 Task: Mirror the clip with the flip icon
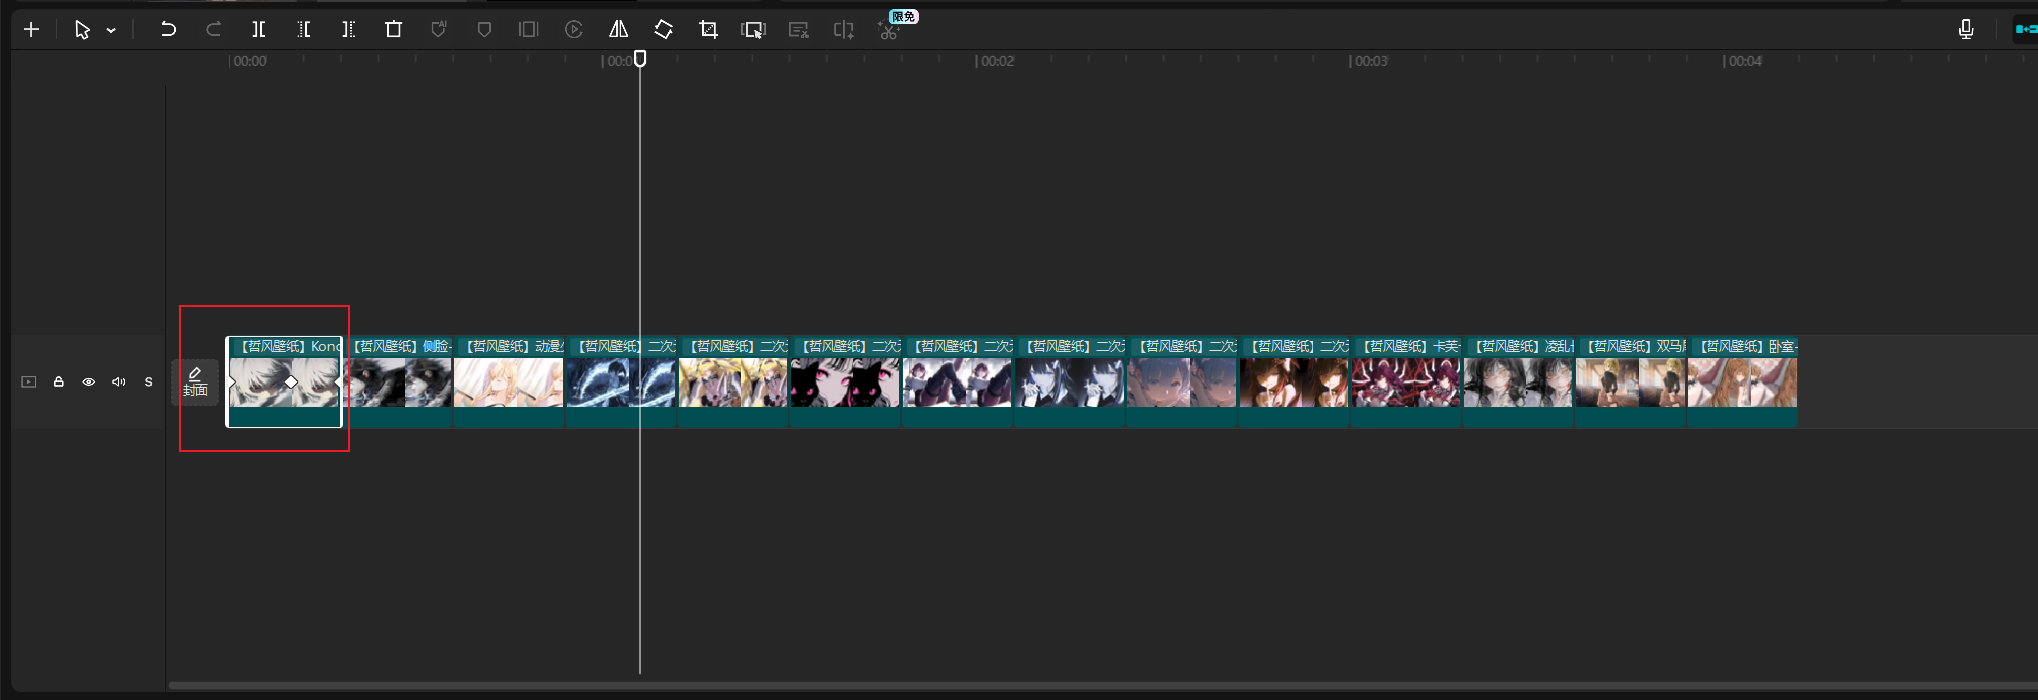619,30
